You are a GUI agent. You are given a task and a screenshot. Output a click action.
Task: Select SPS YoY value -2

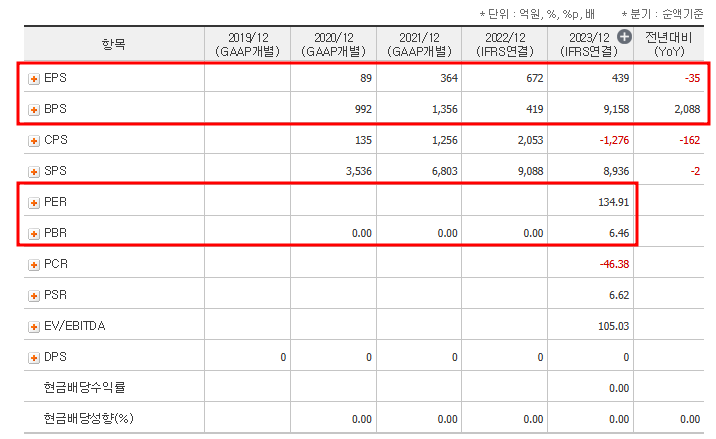point(695,171)
